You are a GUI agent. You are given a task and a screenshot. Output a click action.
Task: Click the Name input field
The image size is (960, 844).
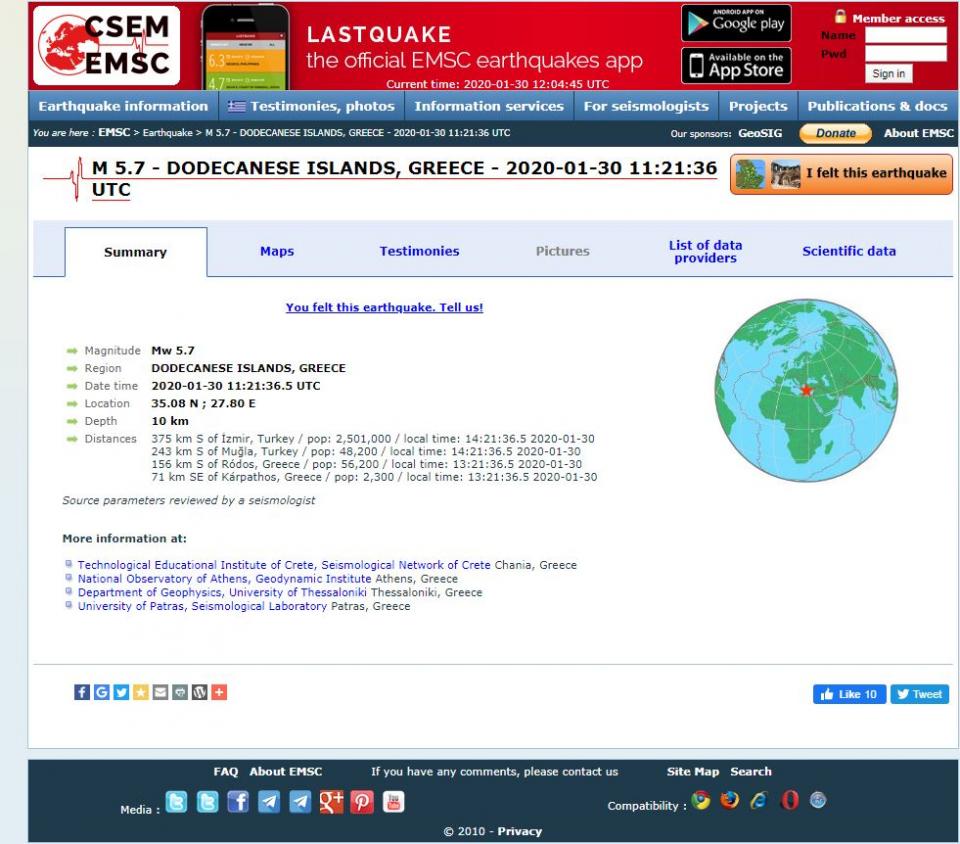point(905,35)
